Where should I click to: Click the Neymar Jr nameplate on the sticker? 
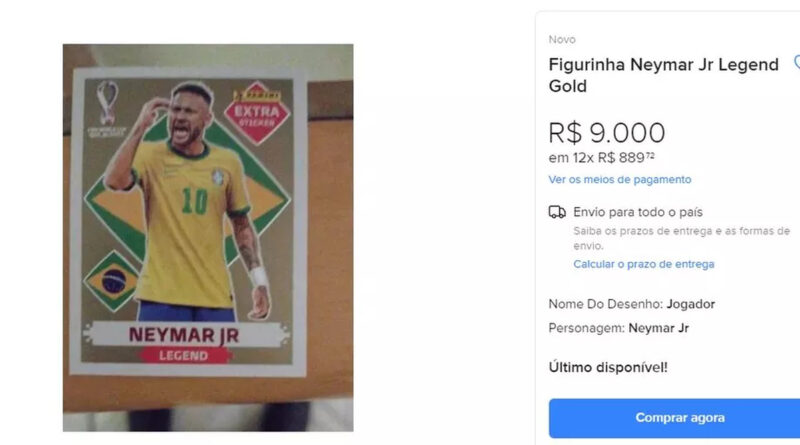(183, 334)
